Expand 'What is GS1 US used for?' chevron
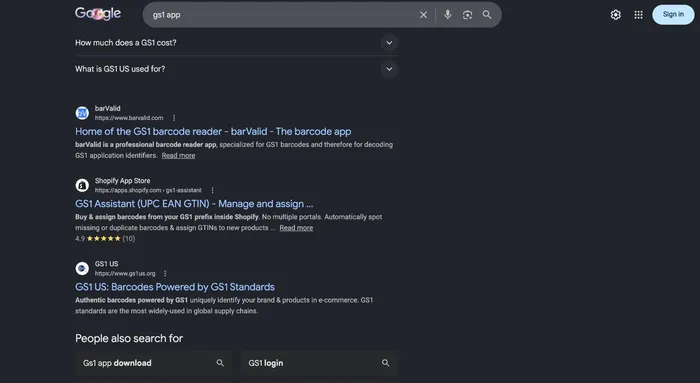 coord(389,69)
